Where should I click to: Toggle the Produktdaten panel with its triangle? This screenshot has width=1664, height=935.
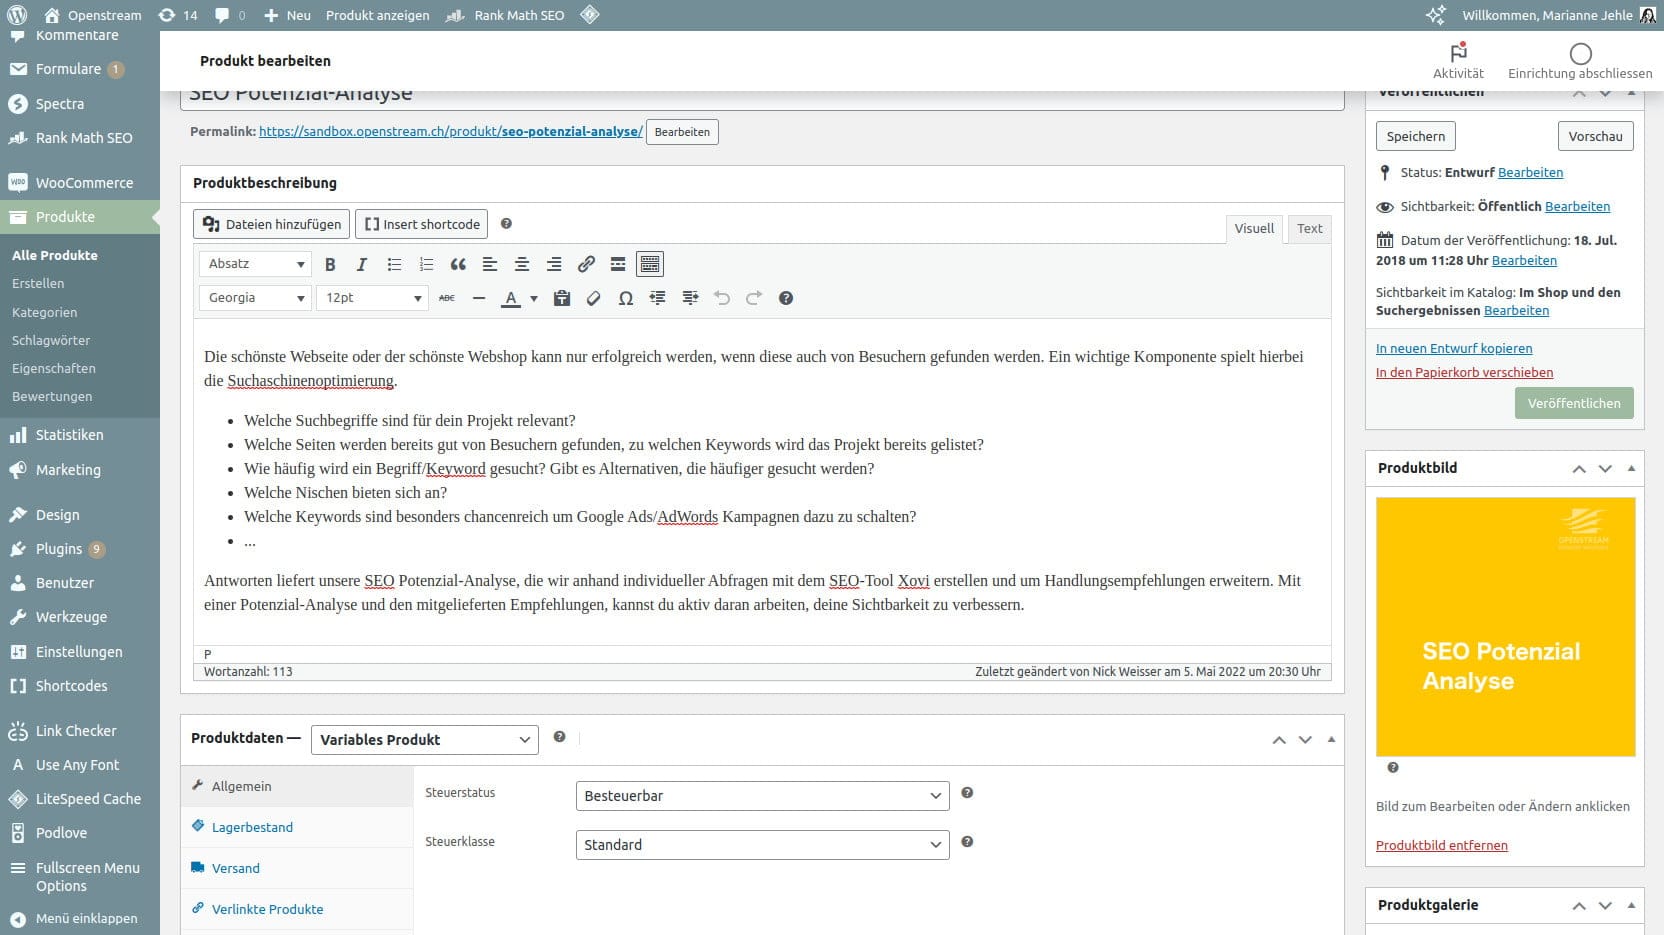pyautogui.click(x=1331, y=739)
